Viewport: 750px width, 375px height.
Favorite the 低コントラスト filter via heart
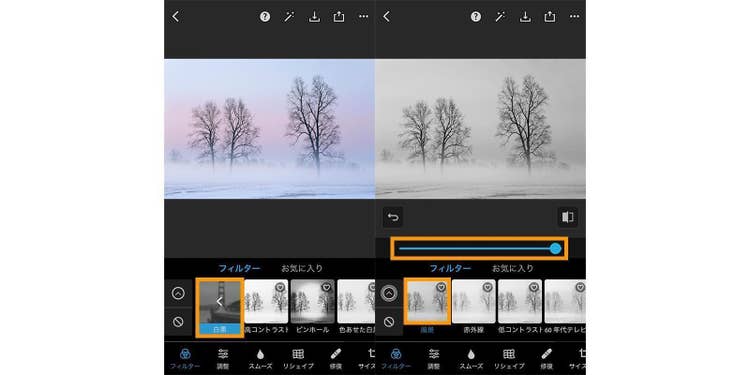click(534, 287)
